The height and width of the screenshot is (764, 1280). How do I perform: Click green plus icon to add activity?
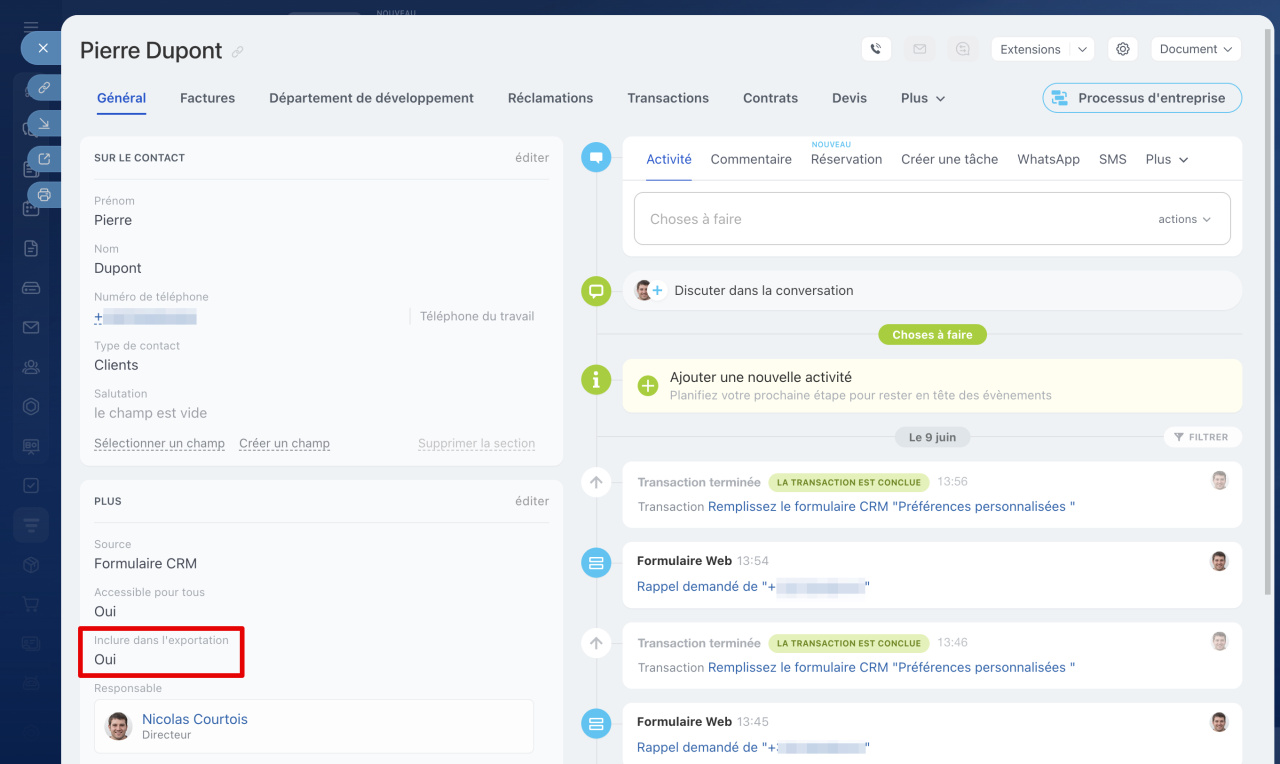coord(647,386)
